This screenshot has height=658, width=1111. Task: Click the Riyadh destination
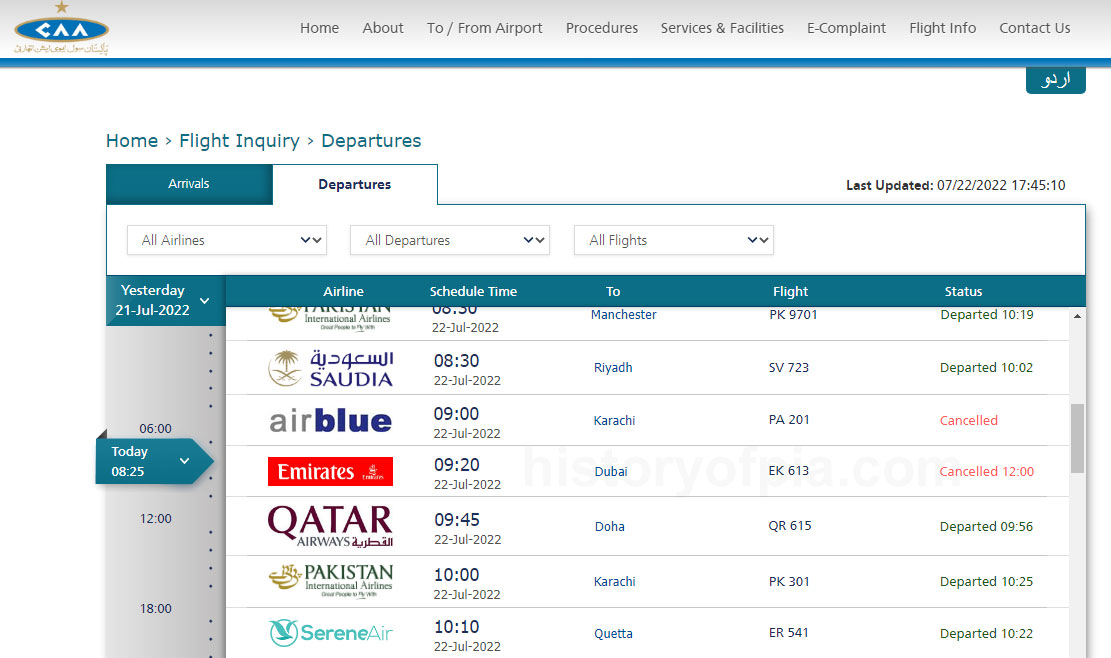pyautogui.click(x=613, y=368)
